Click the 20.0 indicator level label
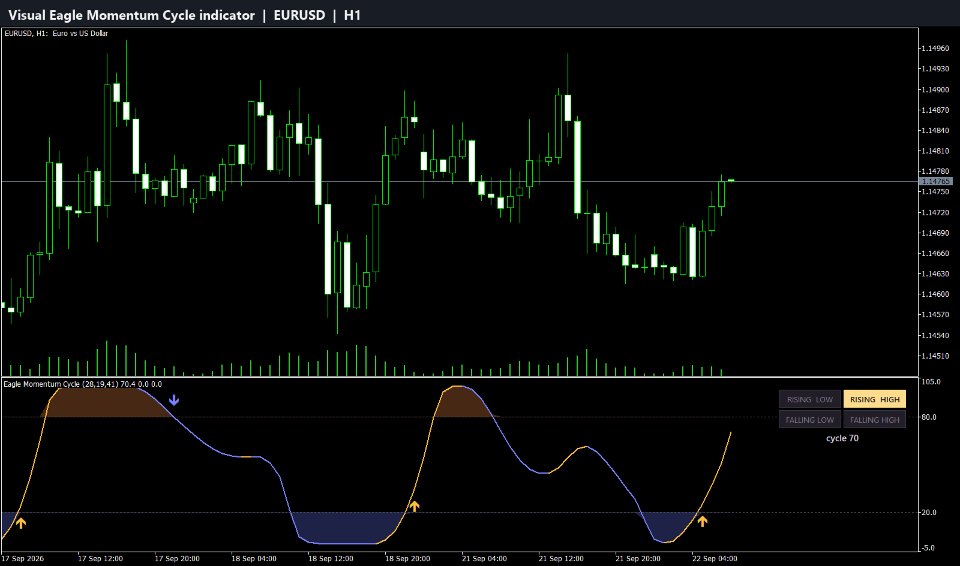The image size is (960, 566). pyautogui.click(x=929, y=512)
